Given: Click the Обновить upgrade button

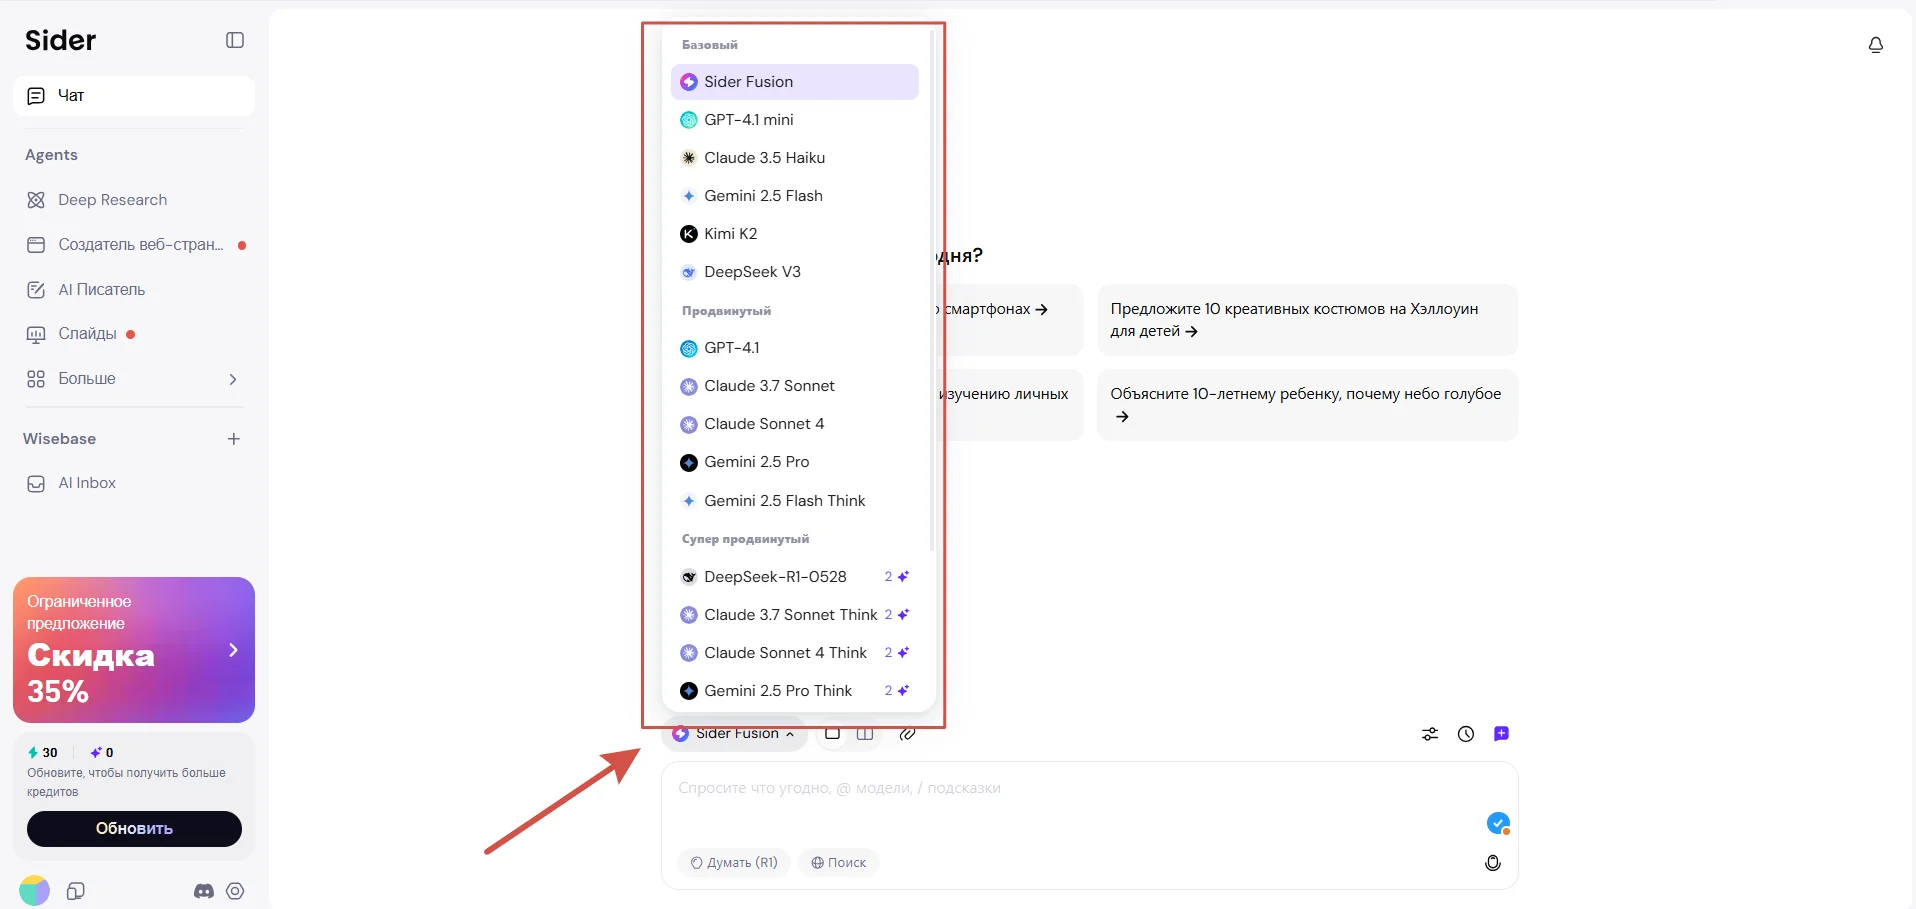Looking at the screenshot, I should point(134,829).
